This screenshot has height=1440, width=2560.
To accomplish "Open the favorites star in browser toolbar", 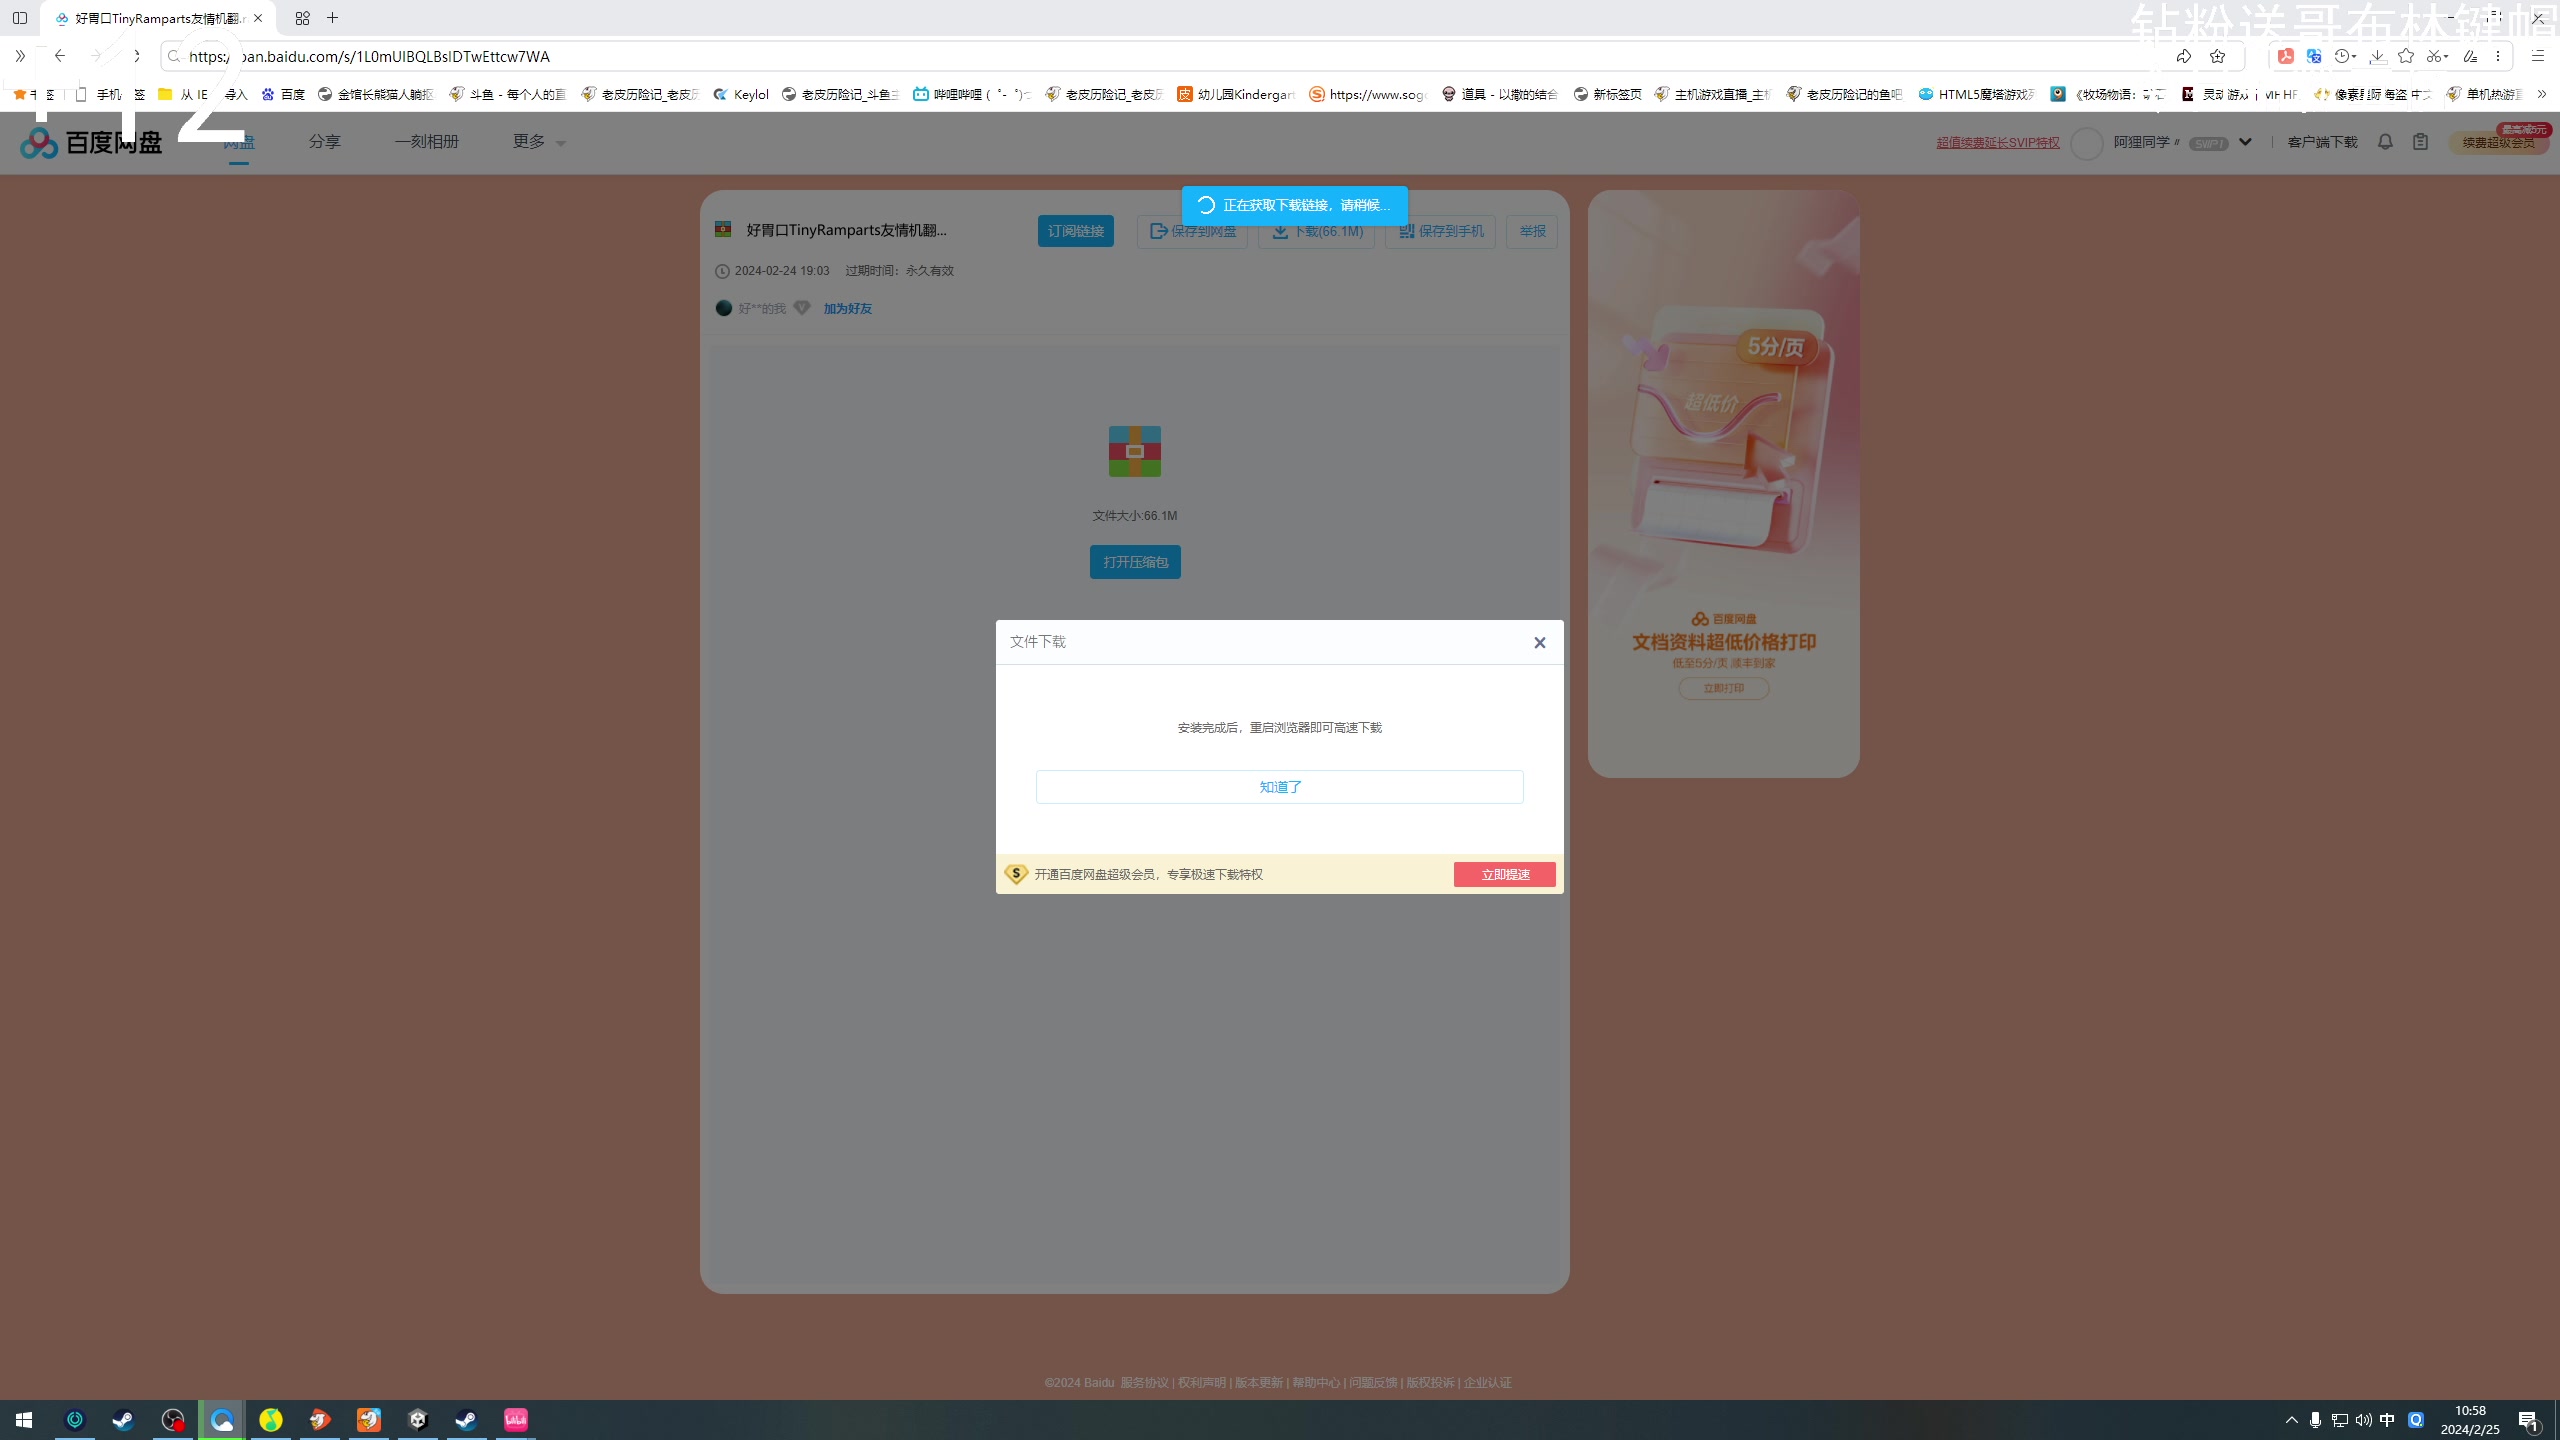I will coord(2406,56).
